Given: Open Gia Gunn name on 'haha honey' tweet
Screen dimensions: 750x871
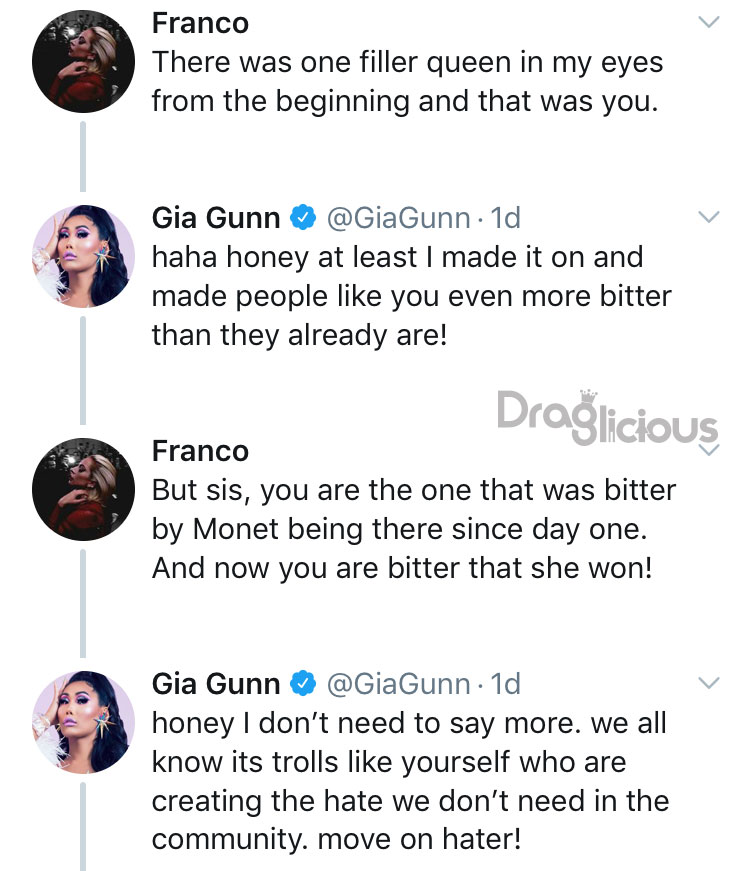Looking at the screenshot, I should (216, 218).
